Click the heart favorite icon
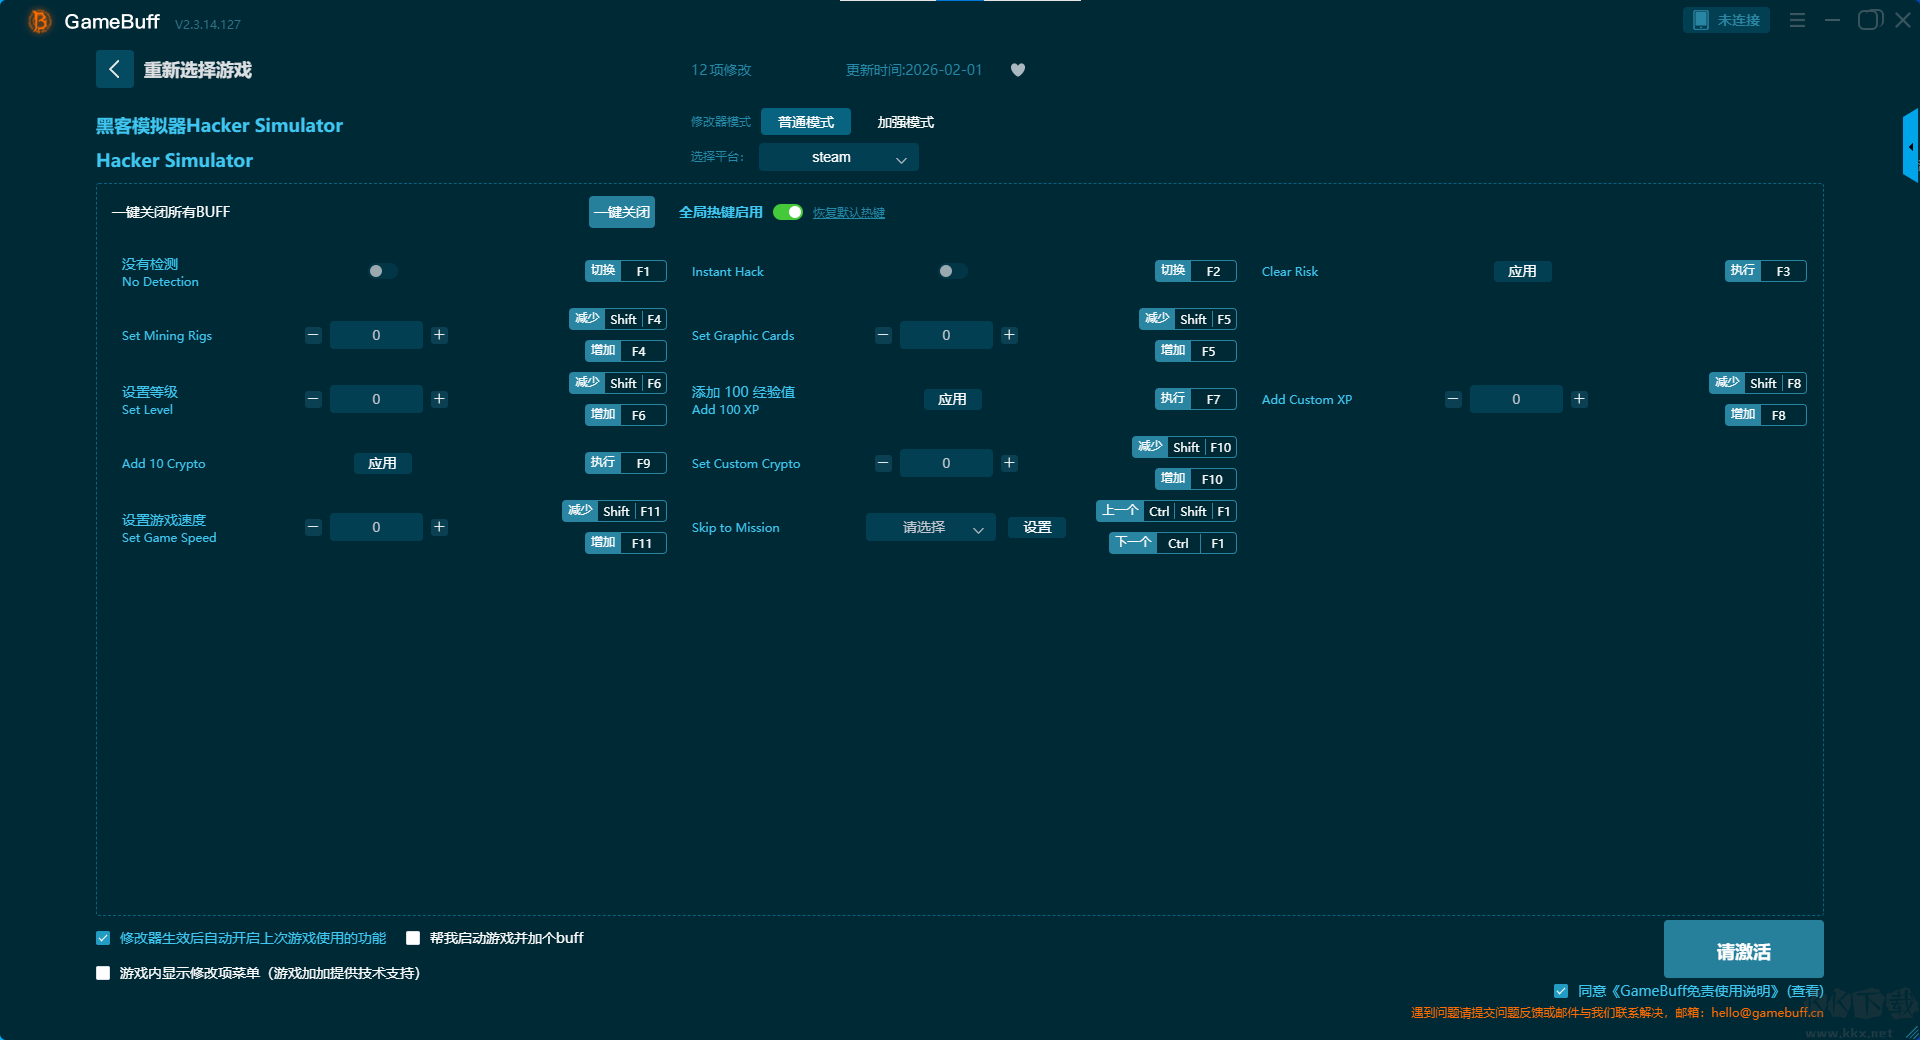Screen dimensions: 1920x1040 click(x=1018, y=70)
